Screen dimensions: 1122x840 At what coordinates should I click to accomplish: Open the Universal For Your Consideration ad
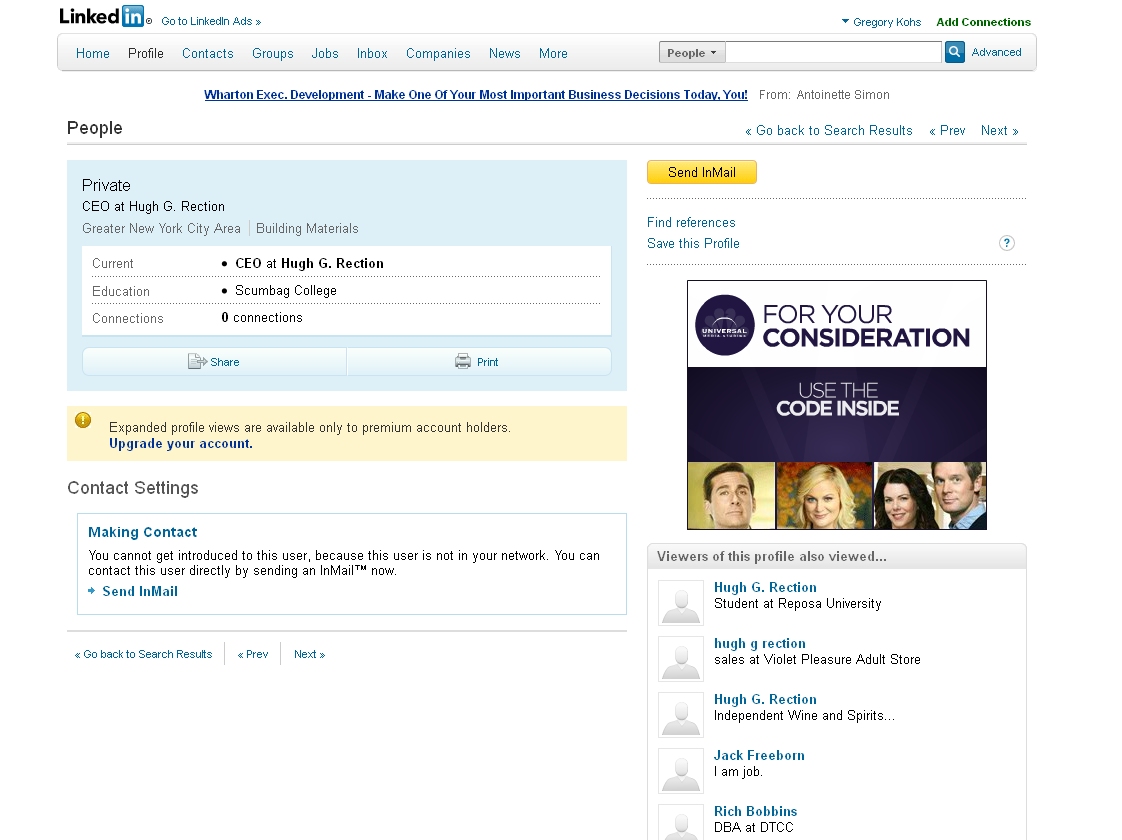(836, 404)
